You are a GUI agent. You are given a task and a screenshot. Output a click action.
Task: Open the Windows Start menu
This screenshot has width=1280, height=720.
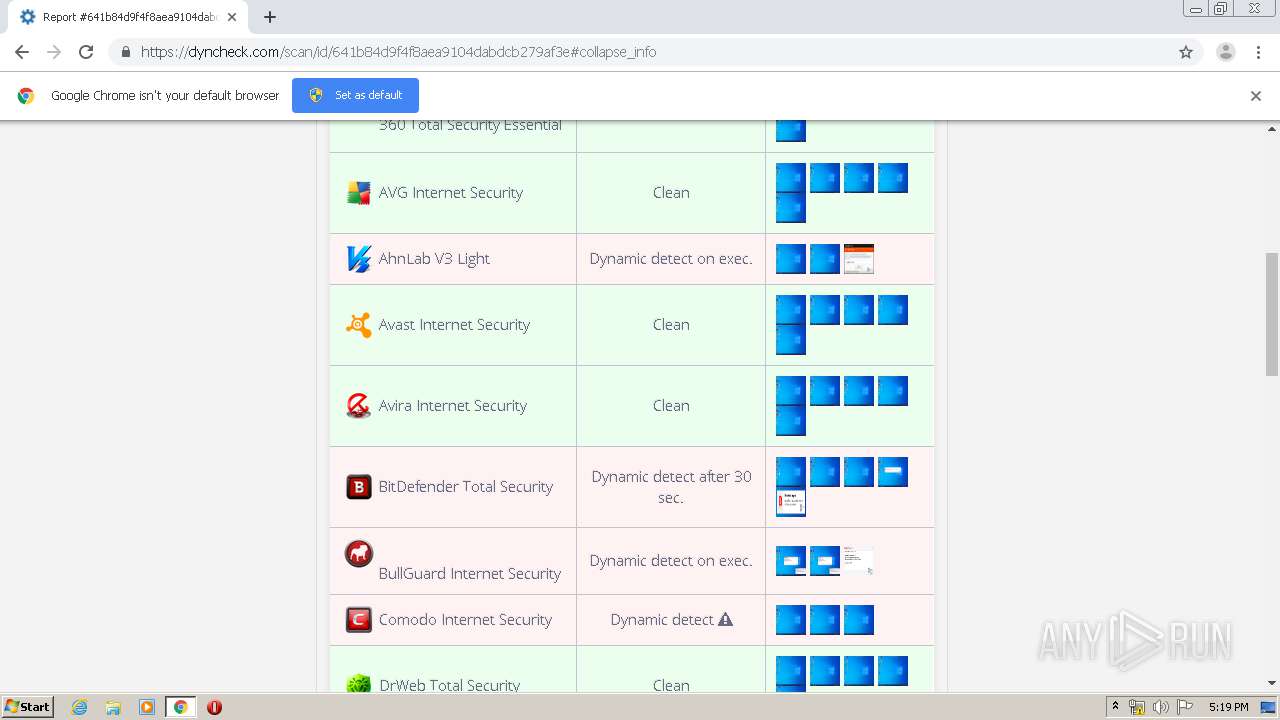coord(27,707)
